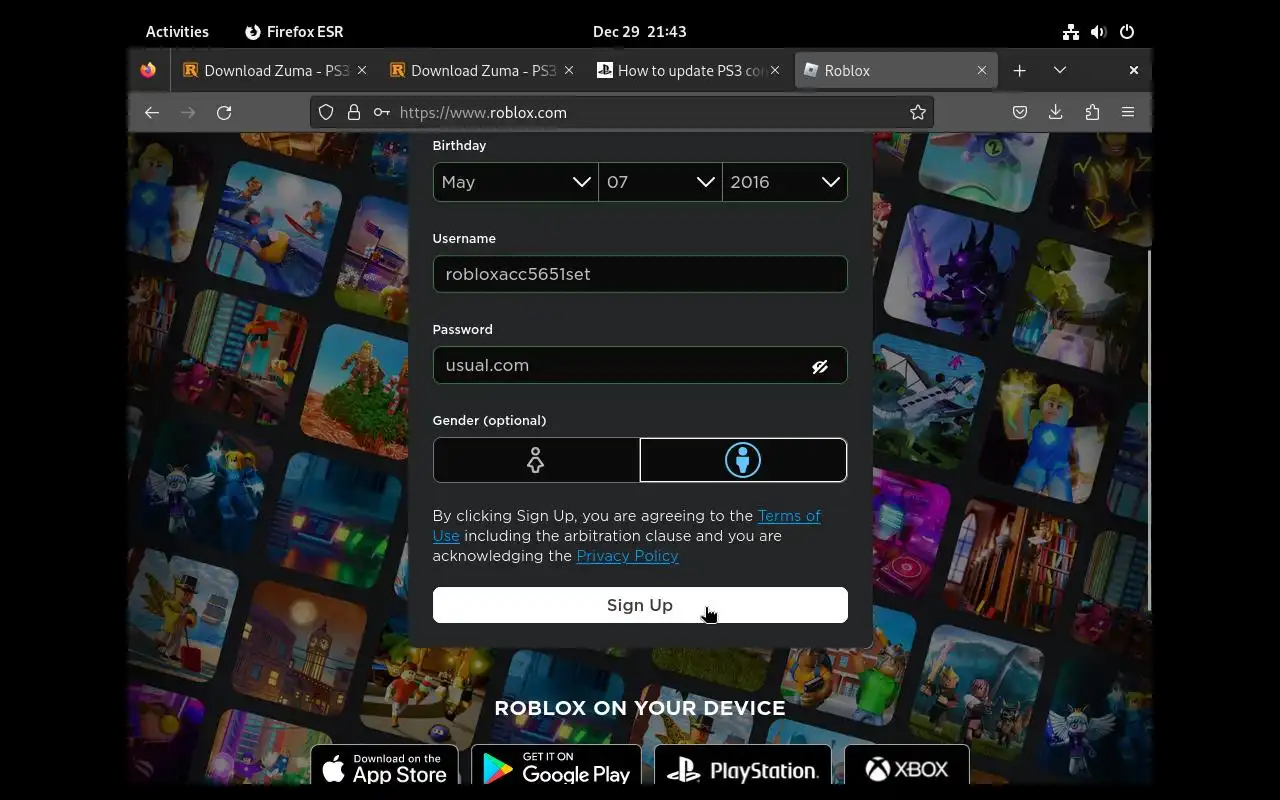The height and width of the screenshot is (800, 1280).
Task: Toggle password visibility eye icon
Action: pos(820,366)
